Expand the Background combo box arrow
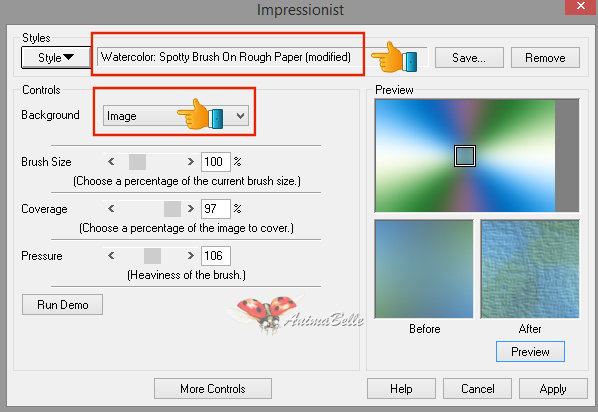This screenshot has width=598, height=412. [240, 116]
